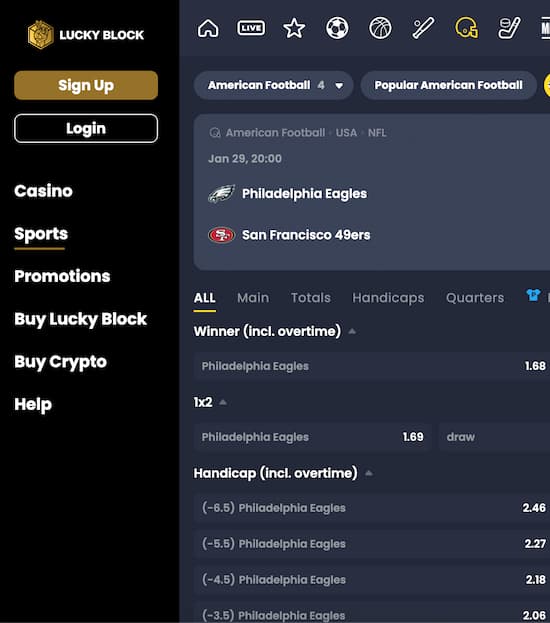
Task: Switch to the Handicaps tab
Action: click(x=388, y=298)
